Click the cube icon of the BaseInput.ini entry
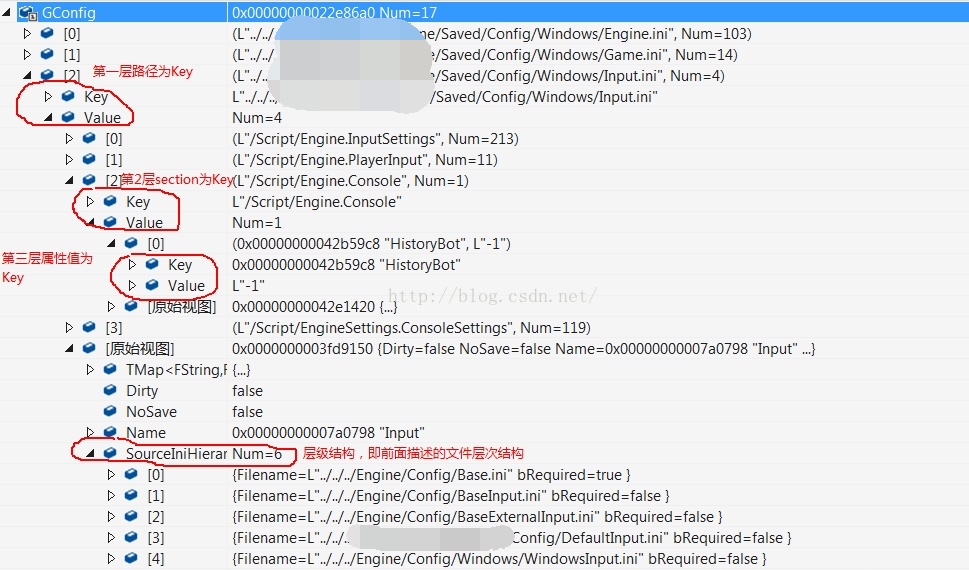The image size is (969, 570). pyautogui.click(x=132, y=495)
